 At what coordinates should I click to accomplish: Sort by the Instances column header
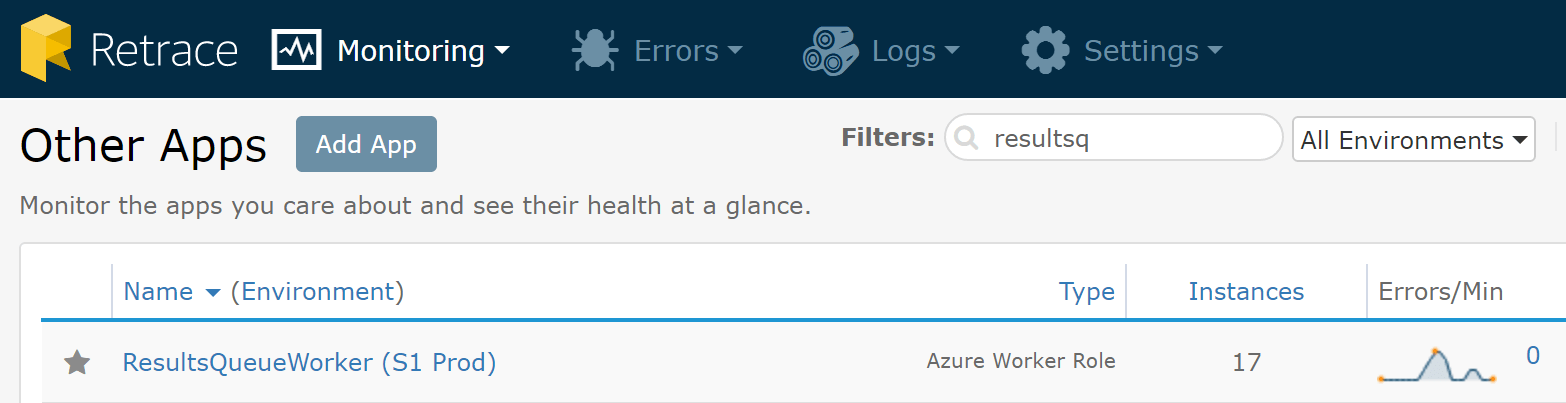(x=1246, y=292)
